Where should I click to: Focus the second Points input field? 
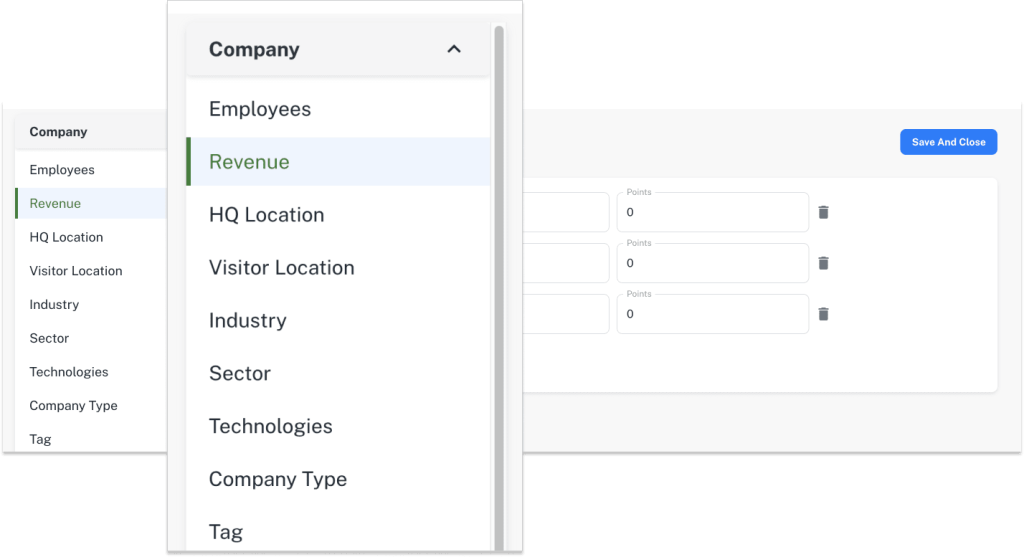click(712, 263)
